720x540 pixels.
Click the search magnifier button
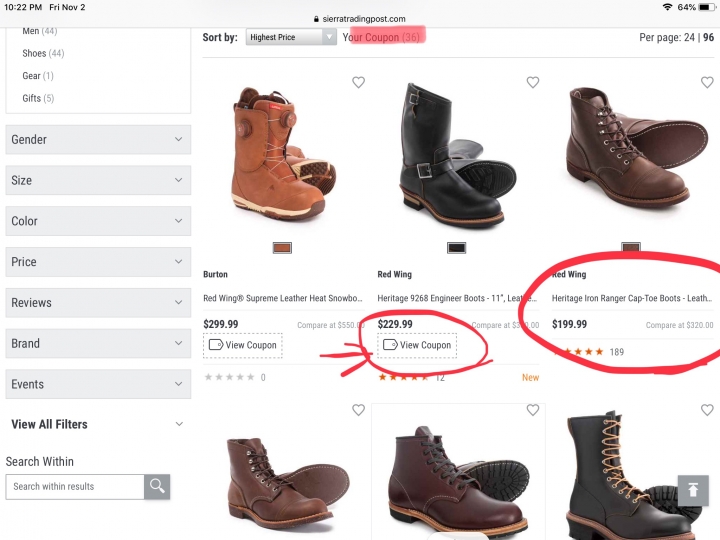[x=157, y=486]
